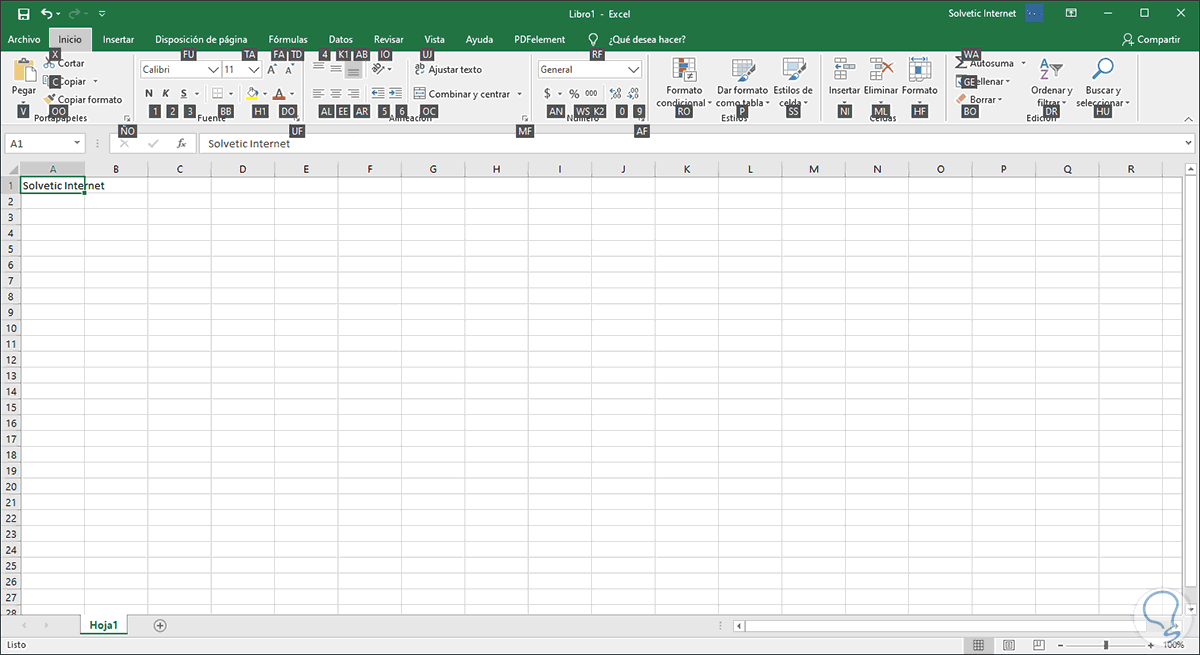Toggle align text right

tap(353, 94)
